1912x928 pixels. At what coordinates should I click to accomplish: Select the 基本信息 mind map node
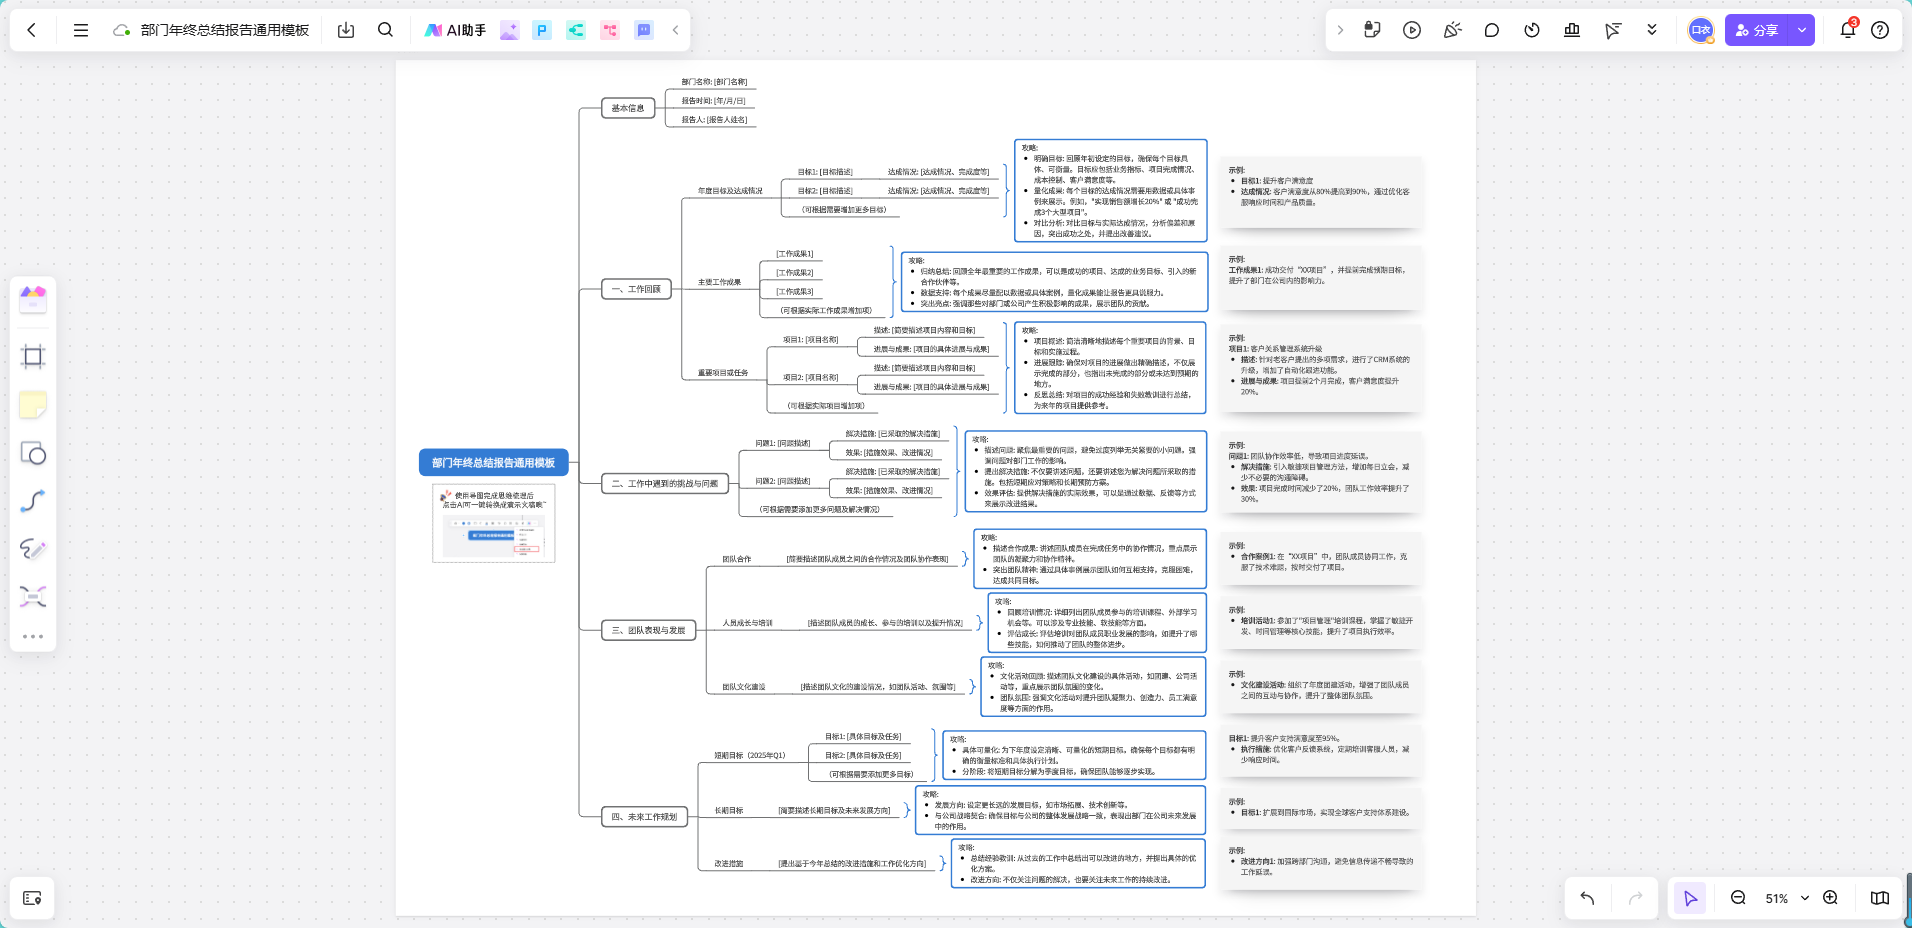628,108
